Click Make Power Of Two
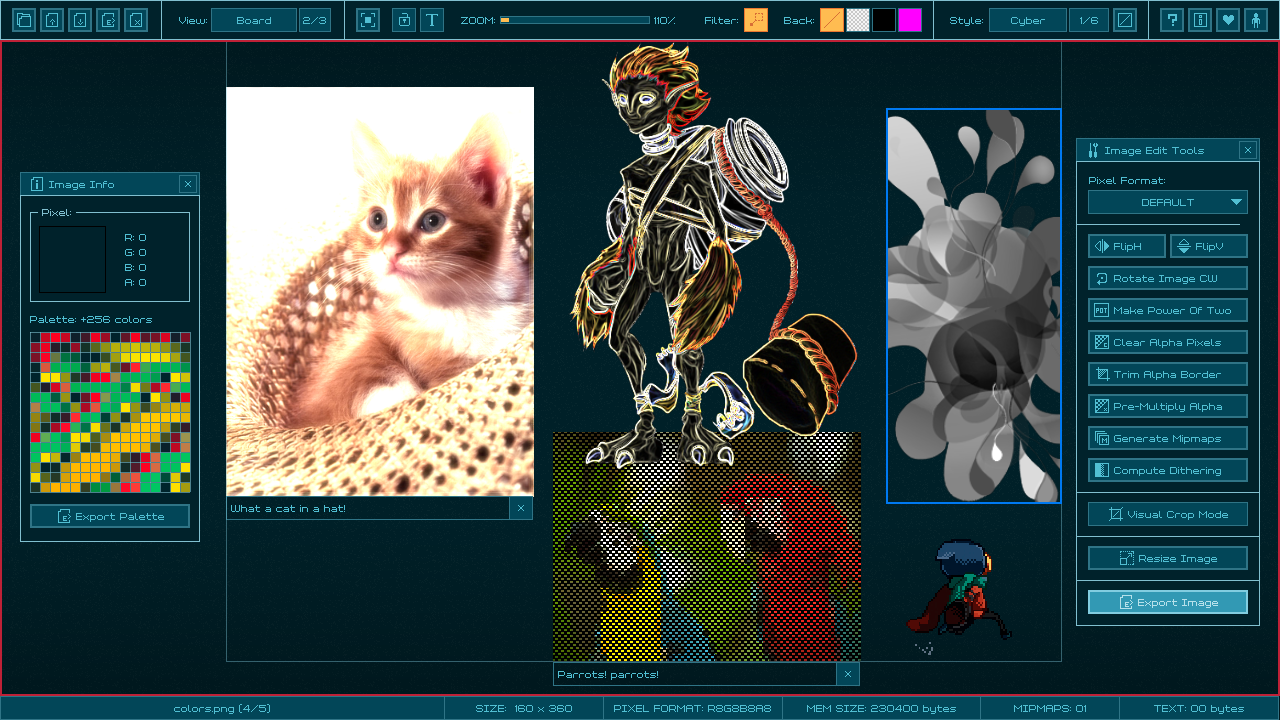 [x=1168, y=310]
